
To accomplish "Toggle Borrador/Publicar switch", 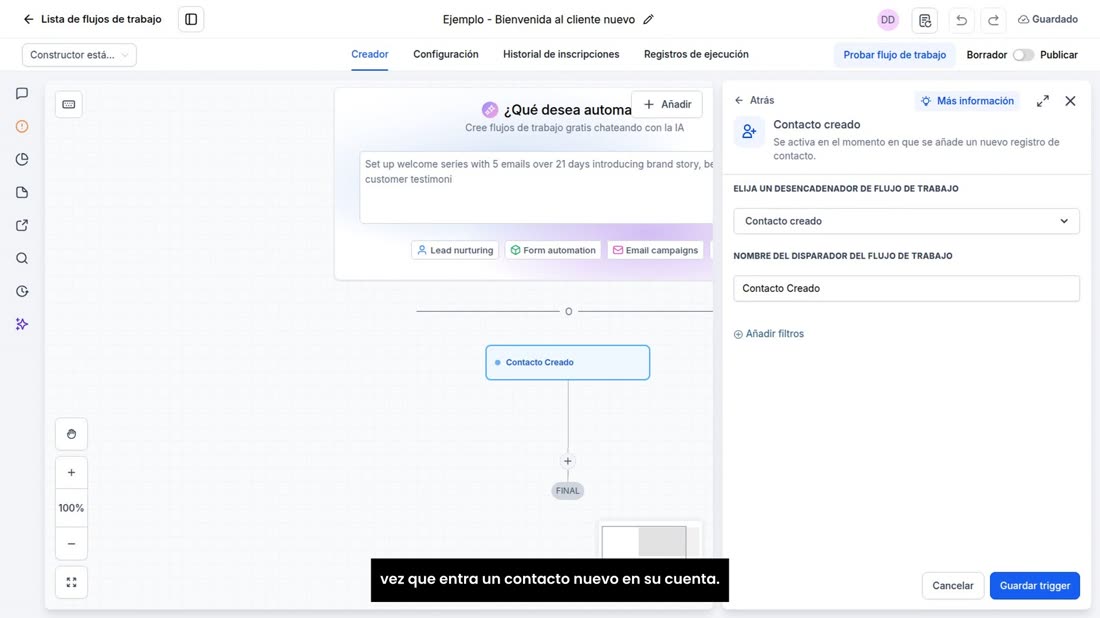I will [x=1023, y=55].
